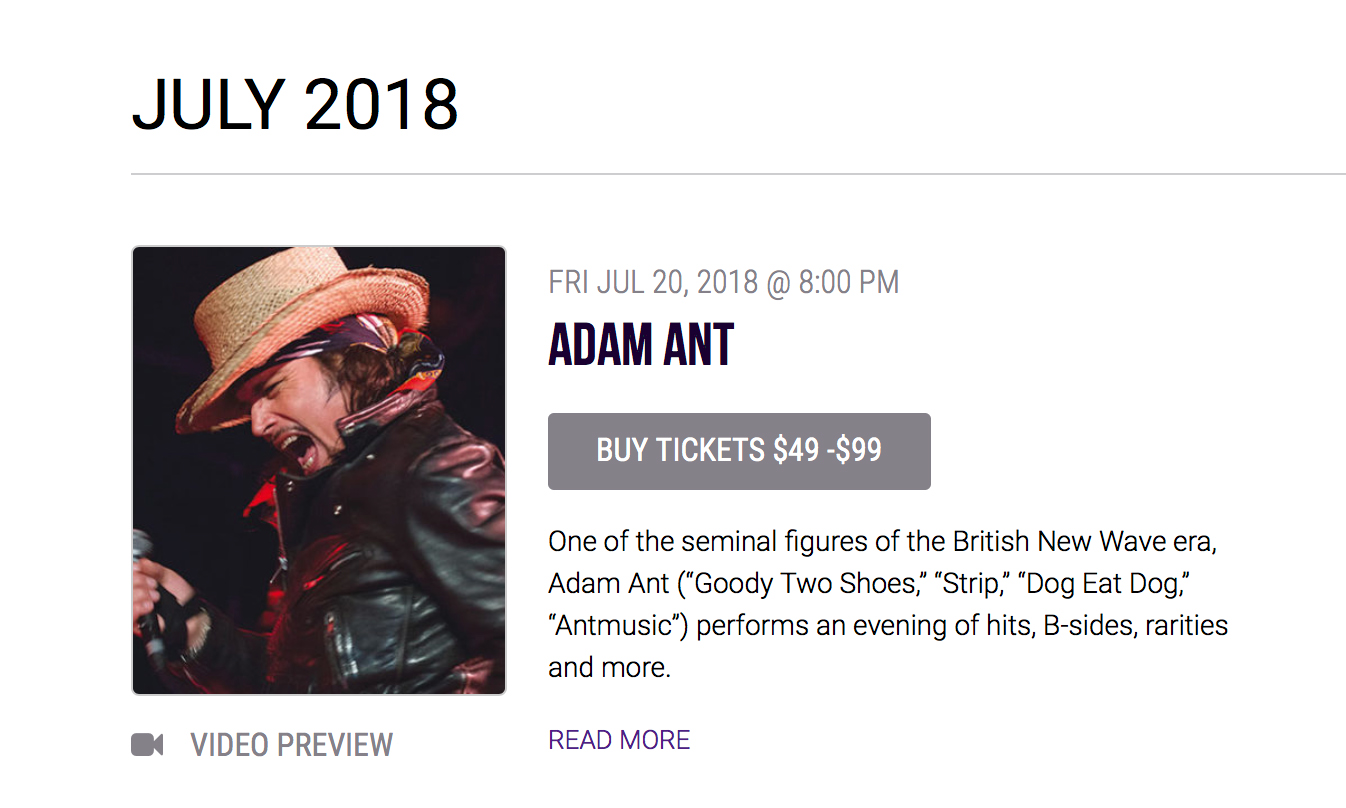Open the READ MORE link
1346x808 pixels.
(619, 740)
